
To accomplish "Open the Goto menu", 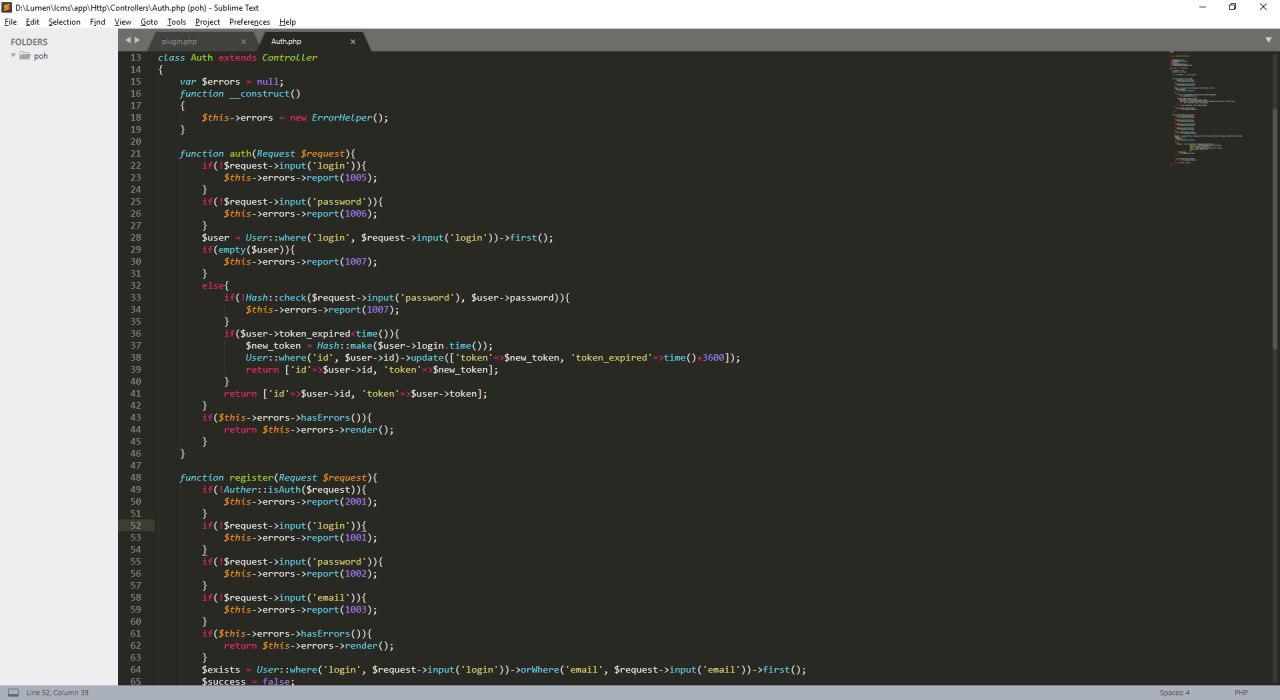I will (x=149, y=22).
